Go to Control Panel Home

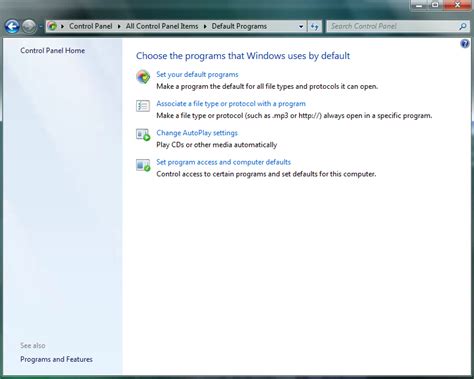pos(52,51)
